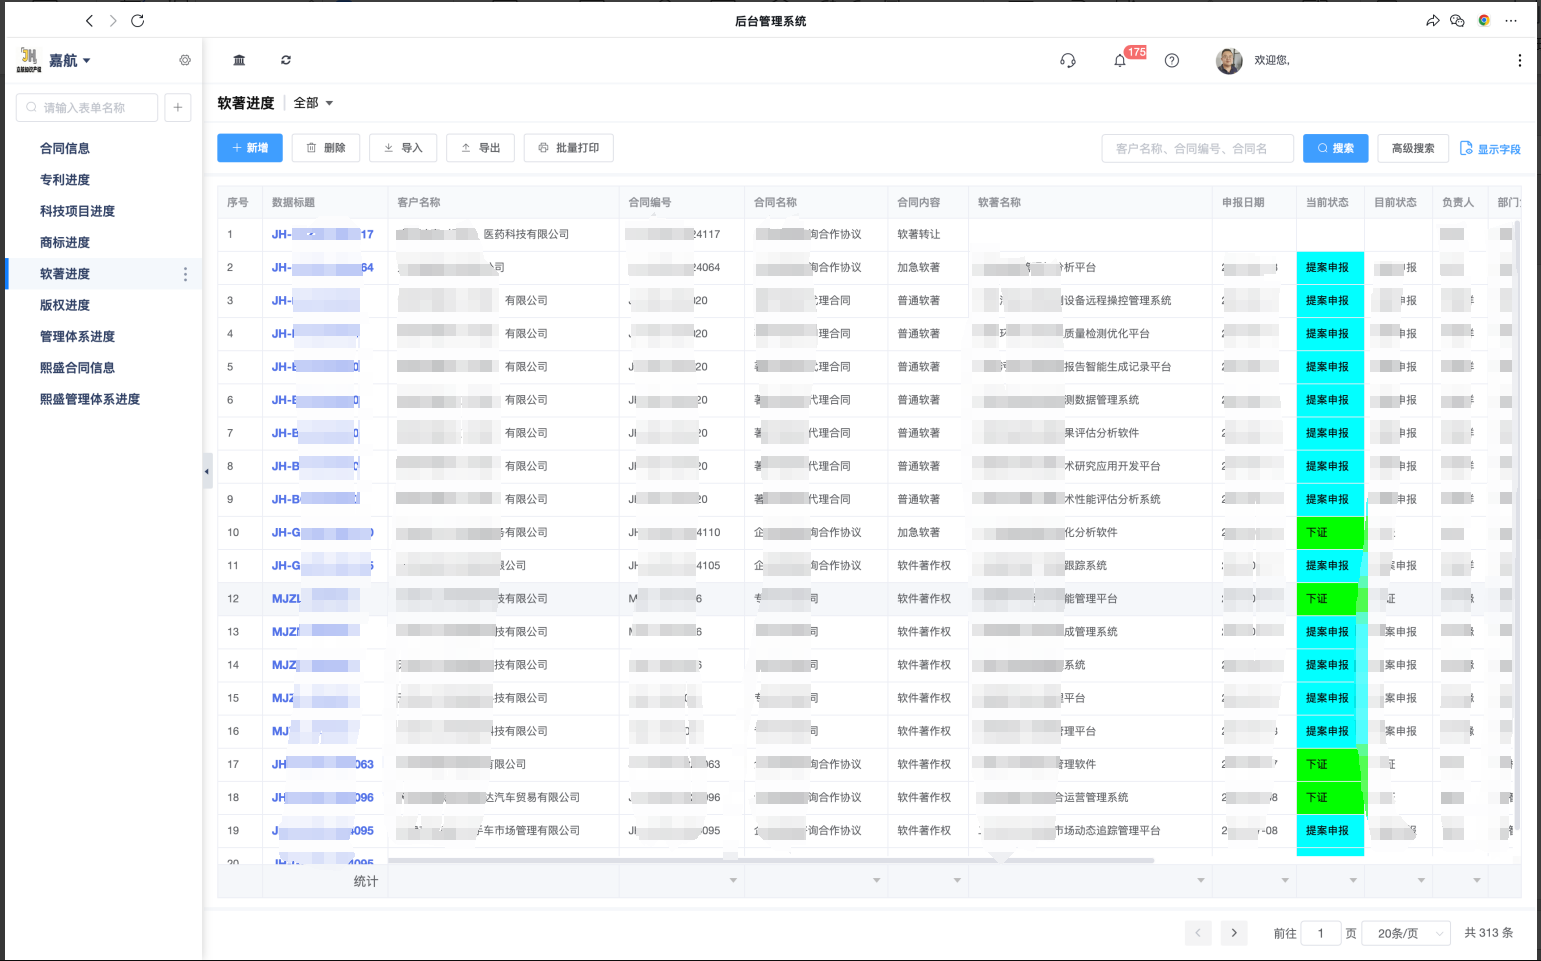The height and width of the screenshot is (961, 1541).
Task: Open 专利进度 in the sidebar
Action: pos(65,180)
